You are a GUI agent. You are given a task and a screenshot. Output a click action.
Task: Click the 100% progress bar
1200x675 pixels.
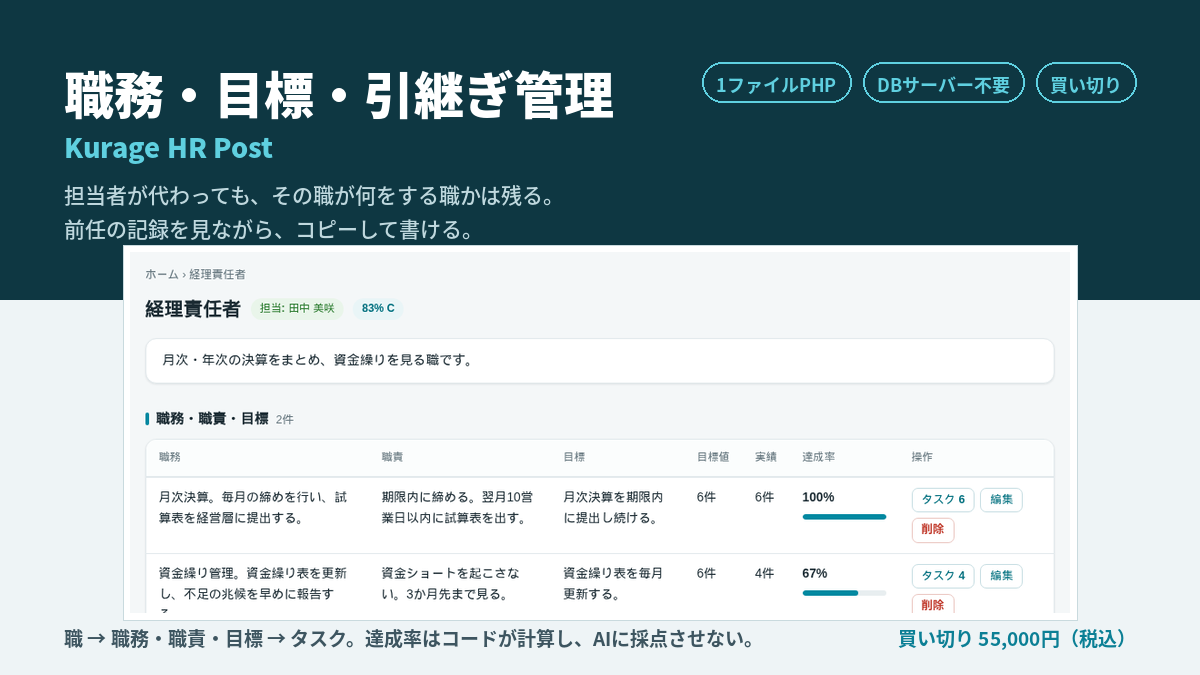click(844, 517)
